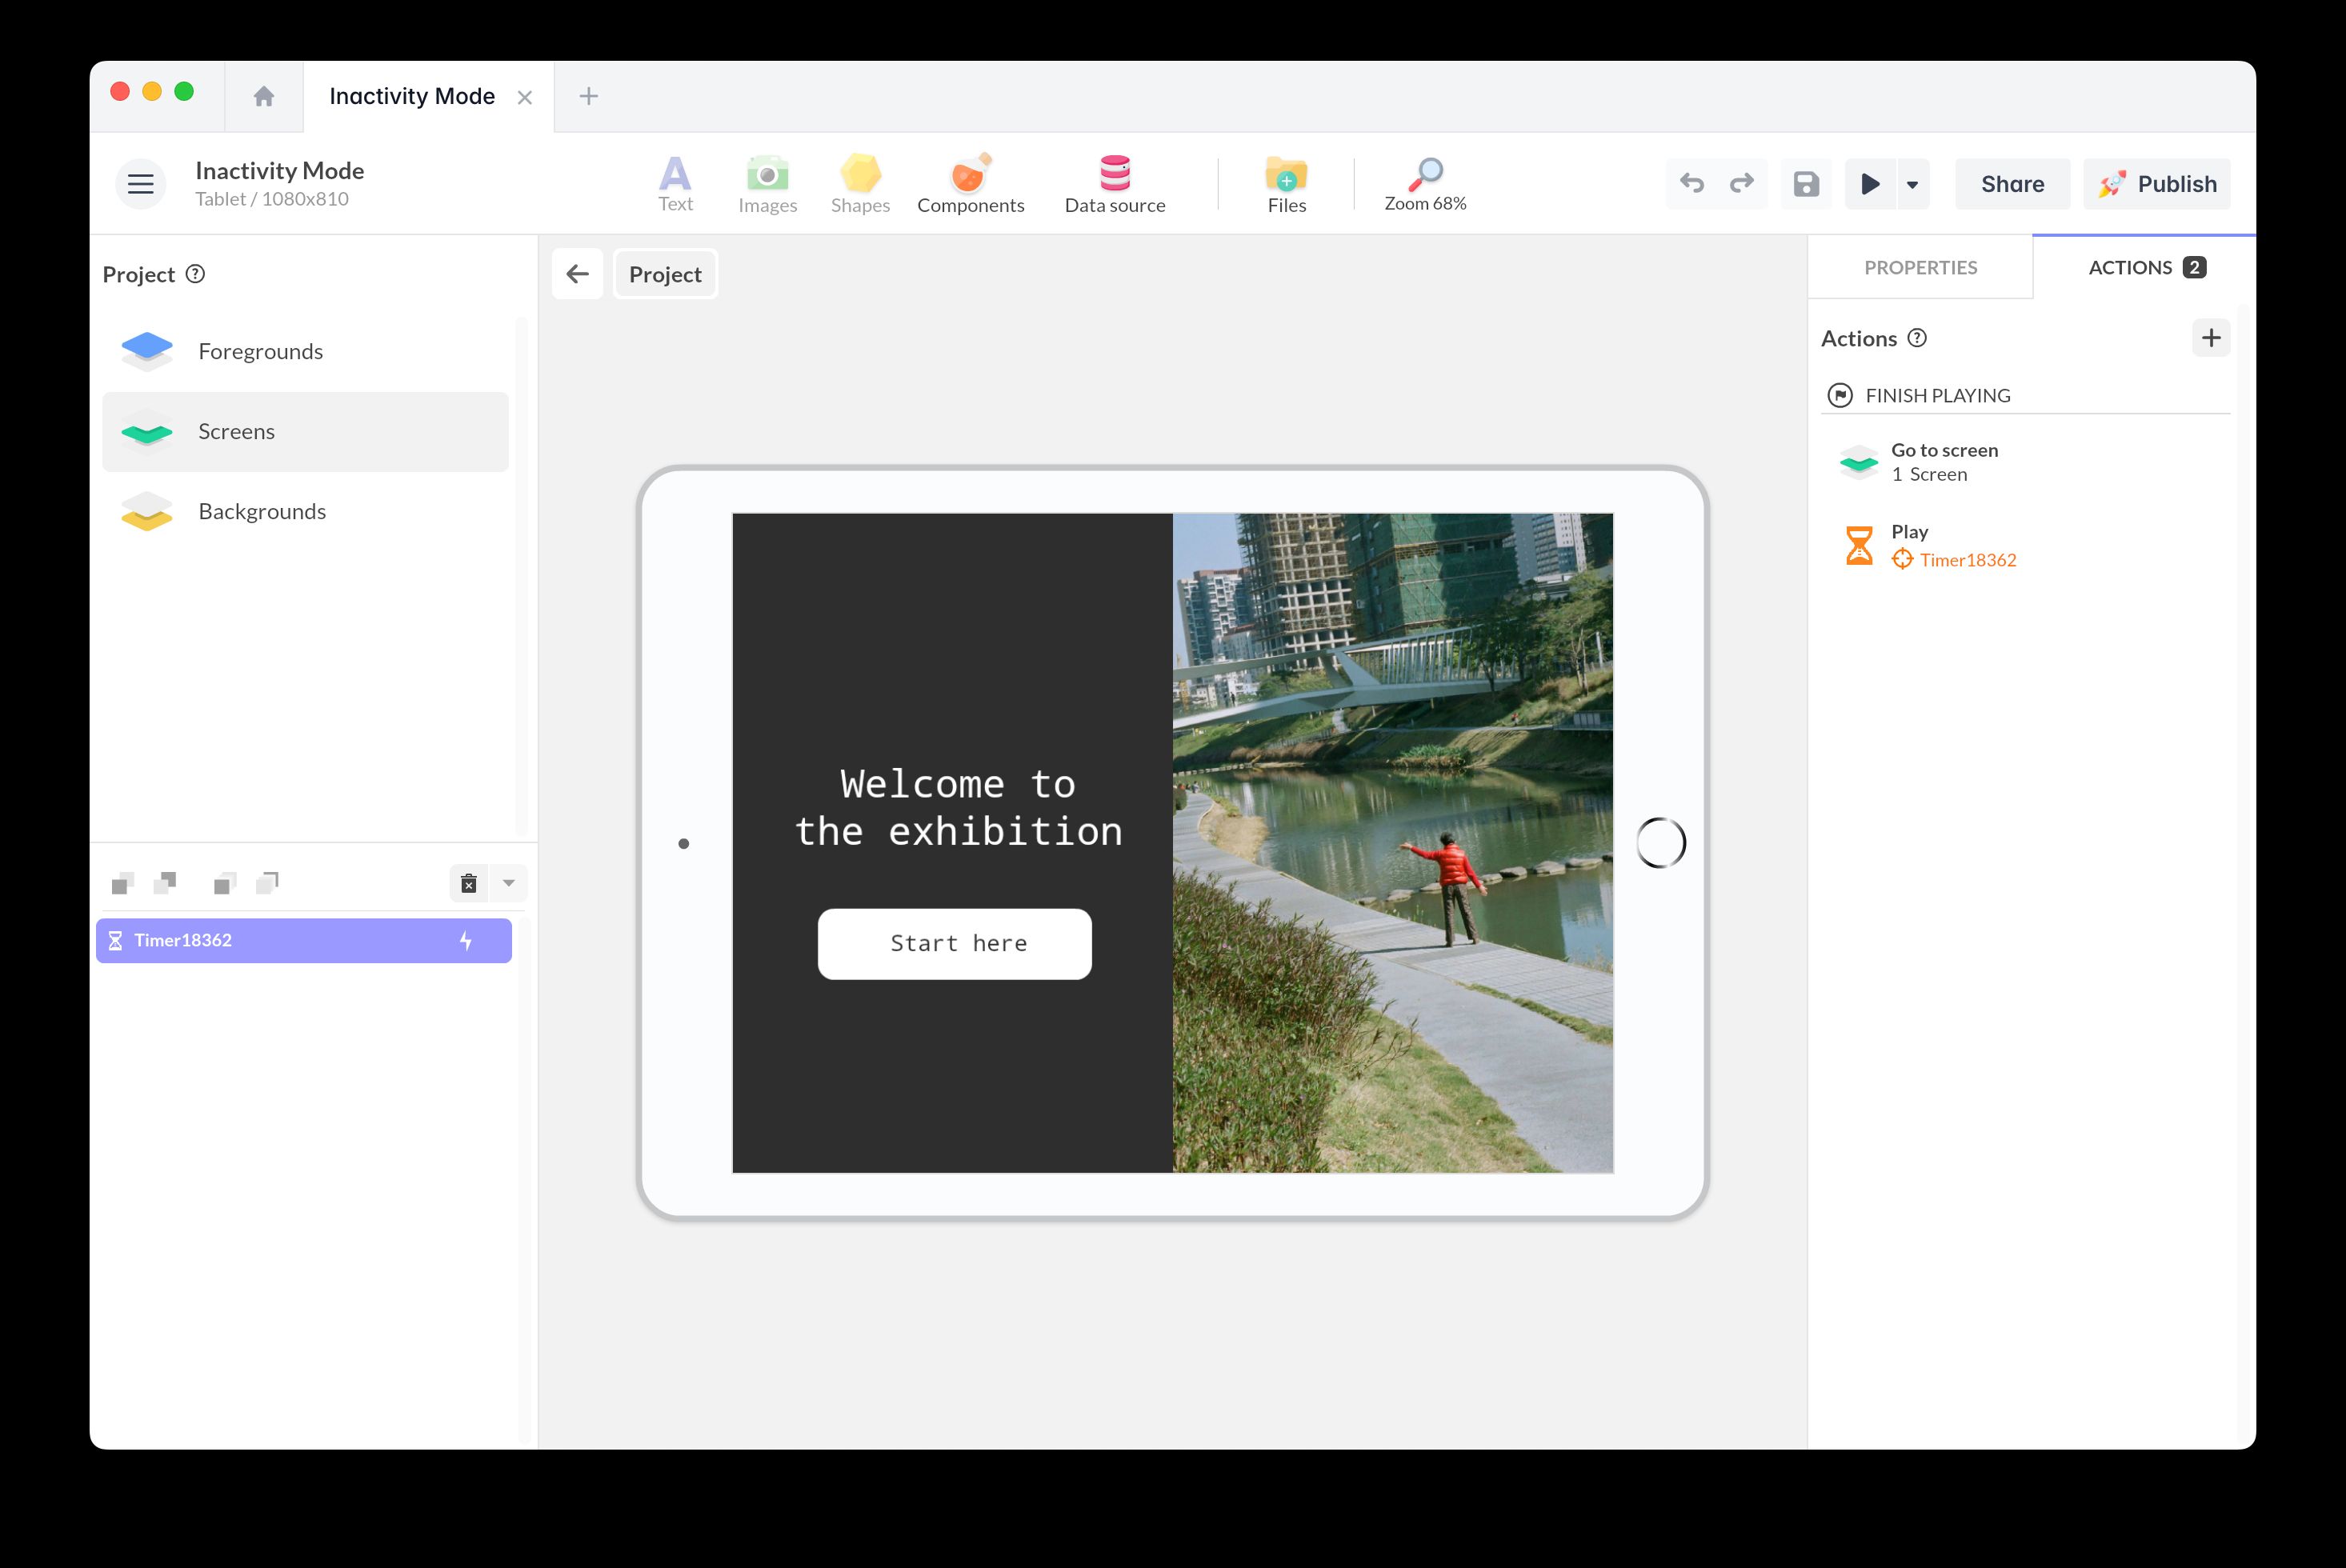Expand the dropdown next to the trash icon
Image resolution: width=2346 pixels, height=1568 pixels.
(509, 883)
